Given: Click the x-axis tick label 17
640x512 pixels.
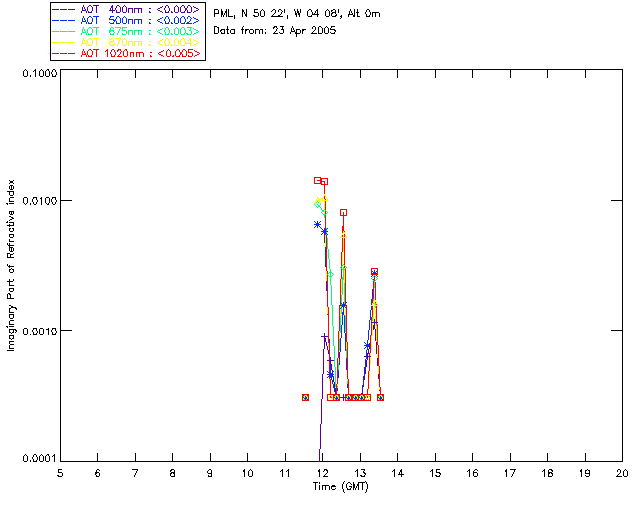Looking at the screenshot, I should click(x=510, y=473).
